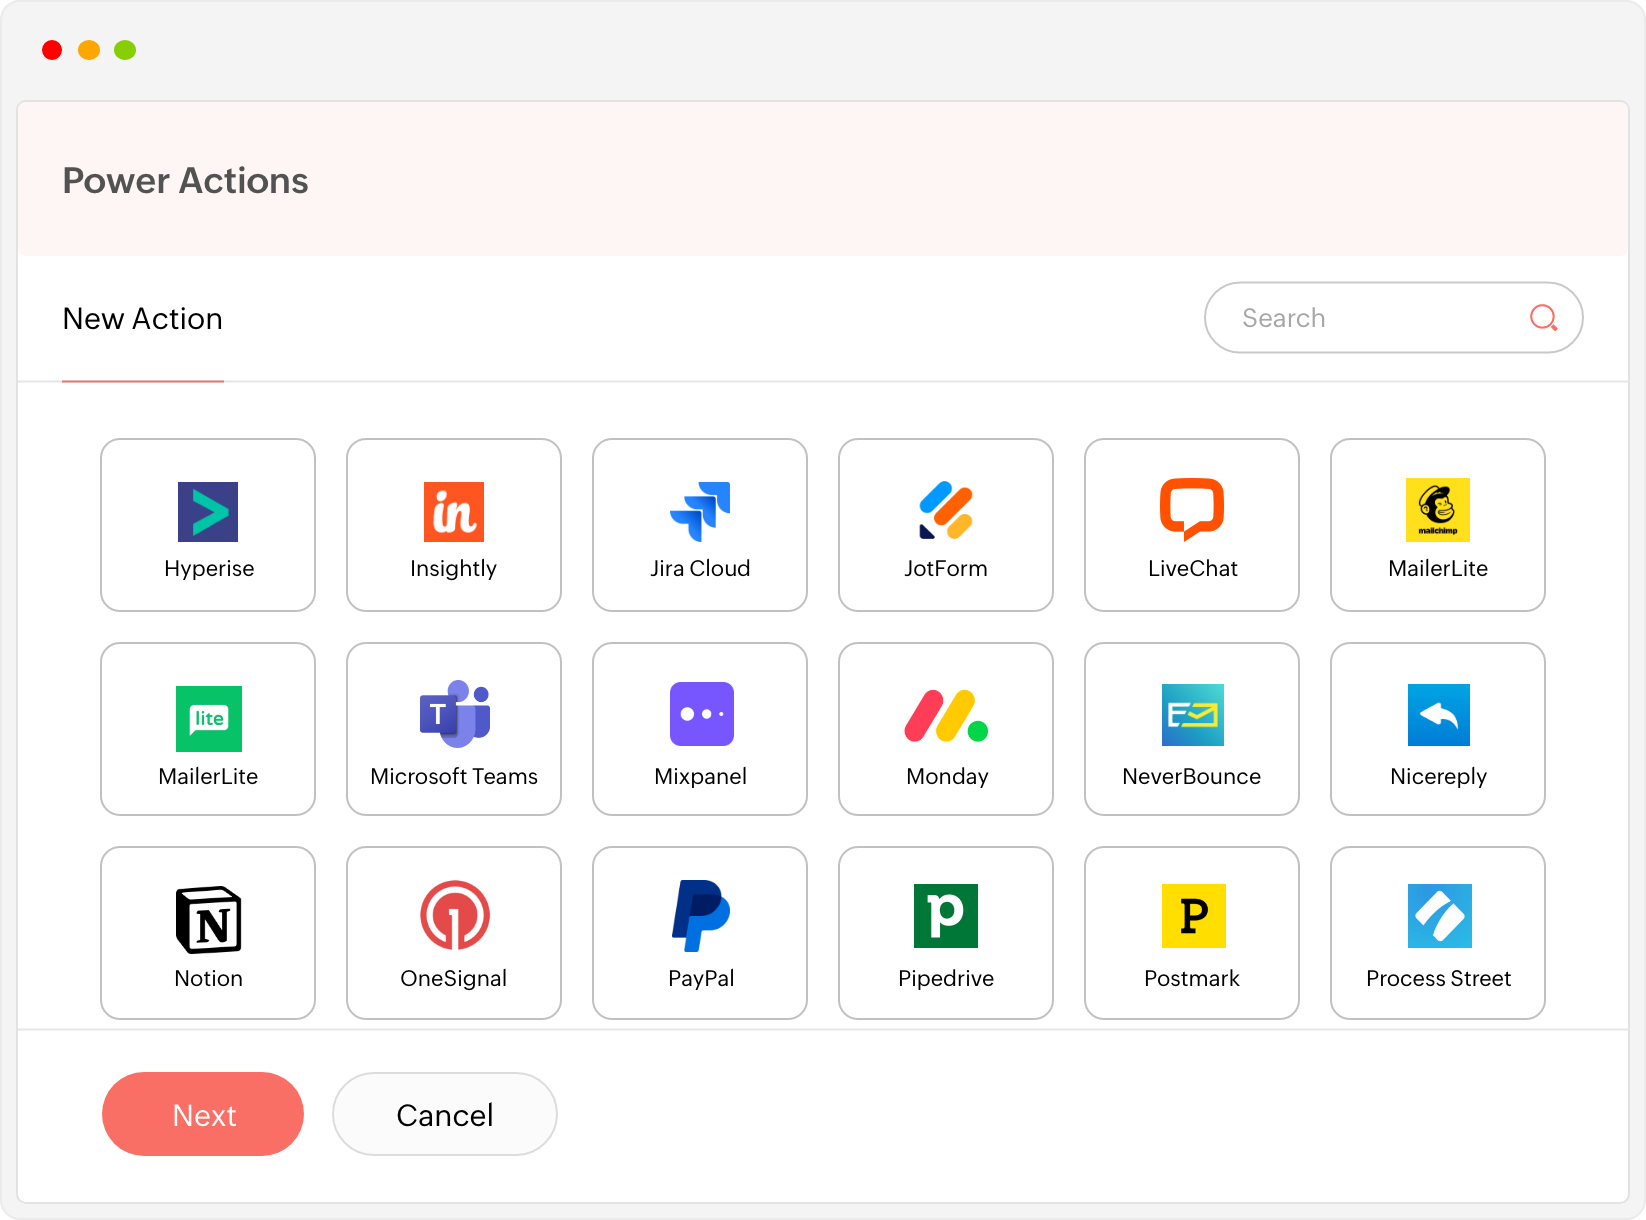Choose the NeverBounce envelope icon

pyautogui.click(x=1193, y=715)
